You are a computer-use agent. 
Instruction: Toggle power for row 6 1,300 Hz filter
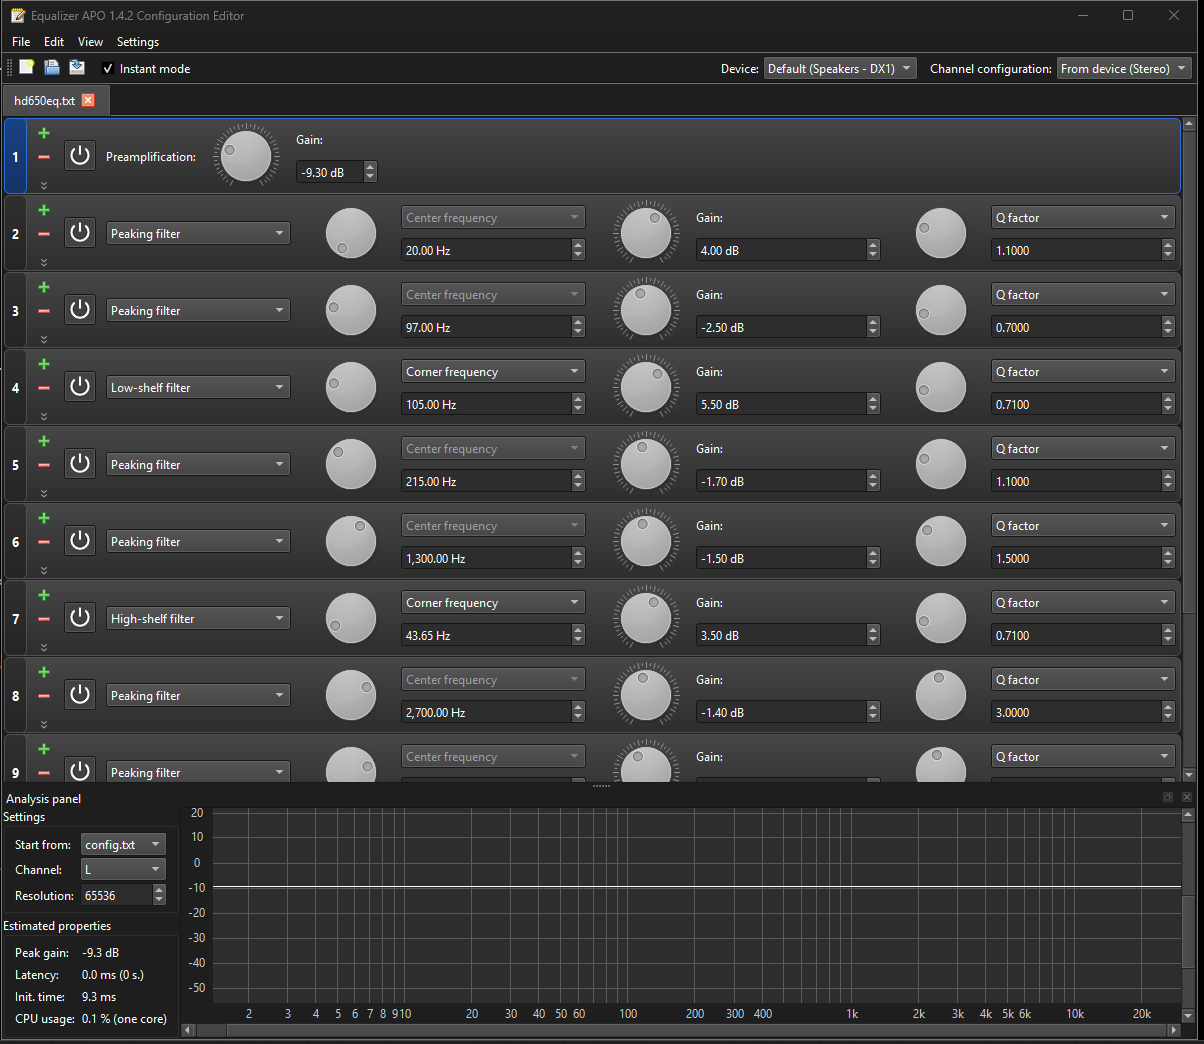click(80, 541)
